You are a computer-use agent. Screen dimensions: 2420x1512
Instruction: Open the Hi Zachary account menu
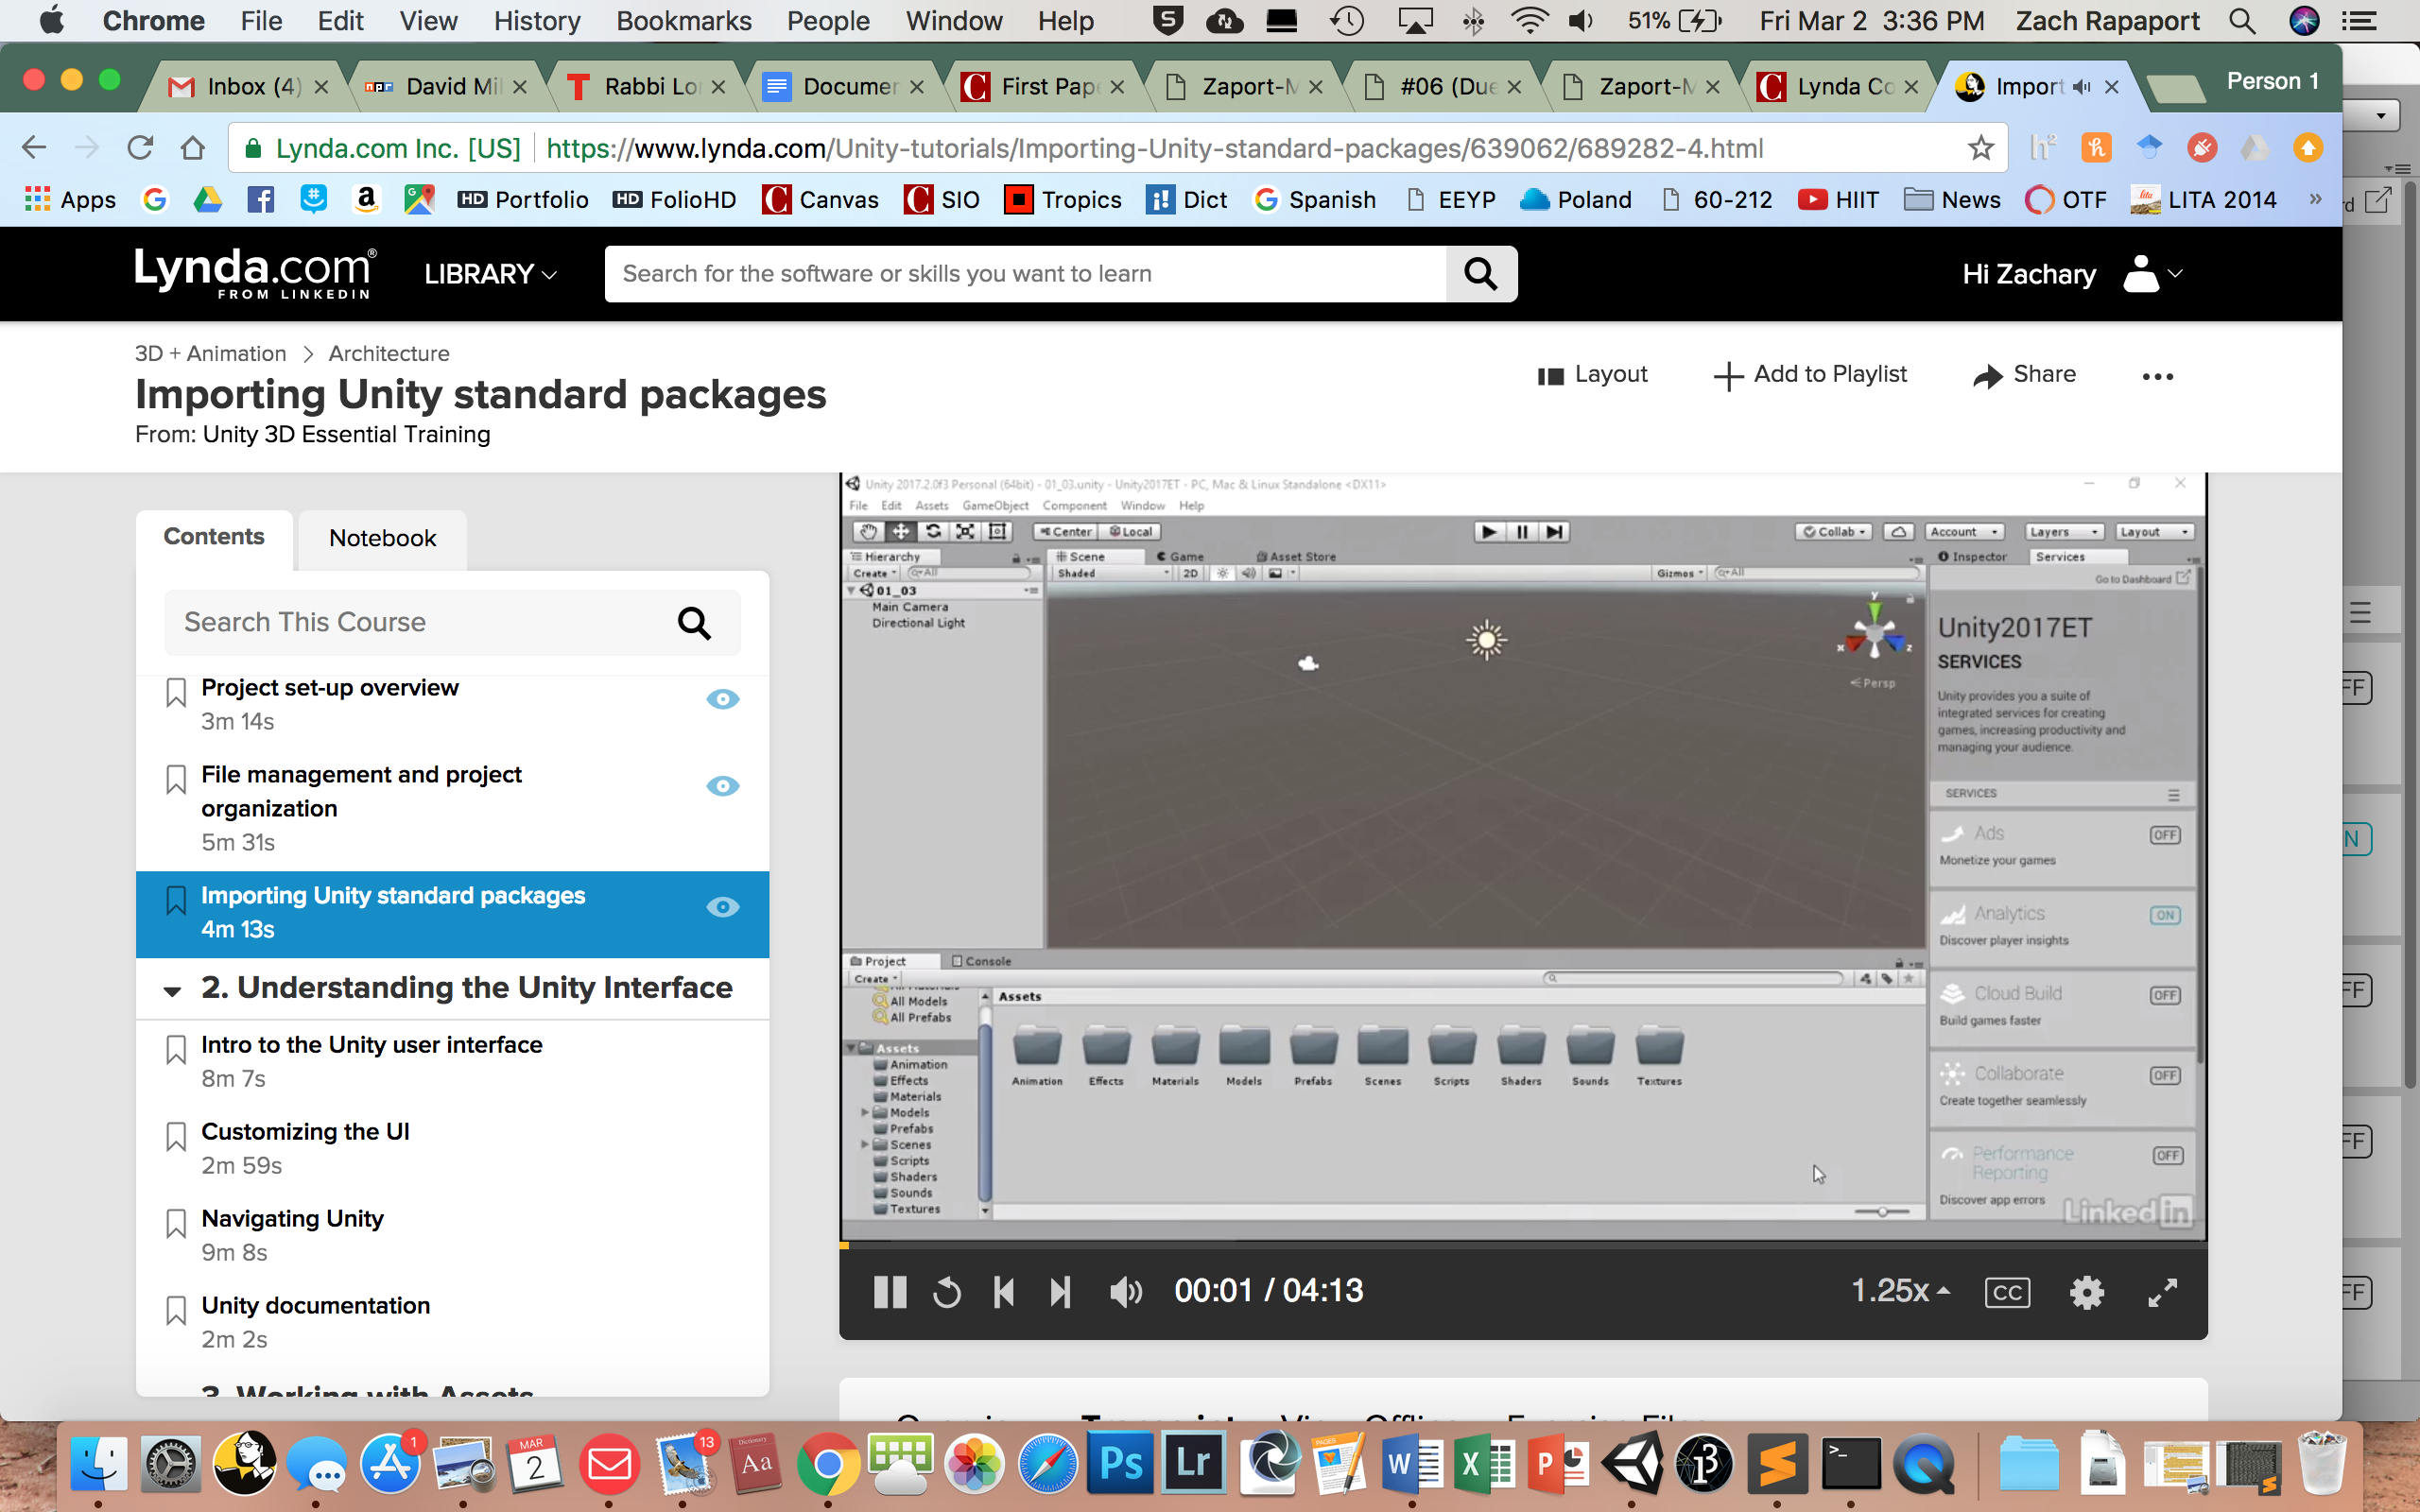2072,273
